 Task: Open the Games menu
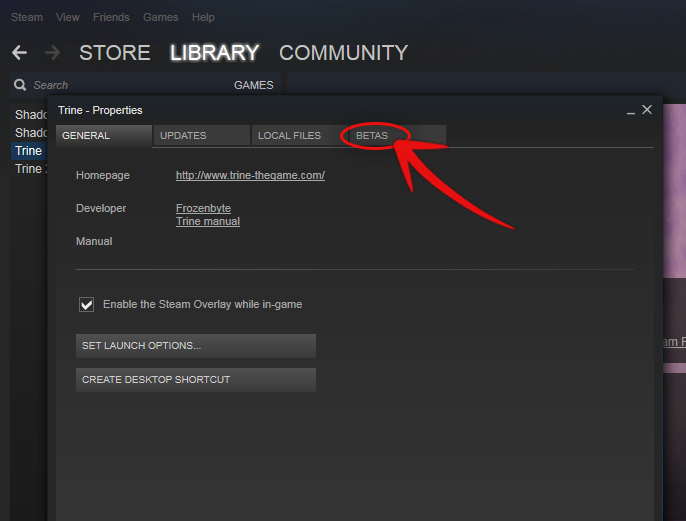(x=161, y=17)
